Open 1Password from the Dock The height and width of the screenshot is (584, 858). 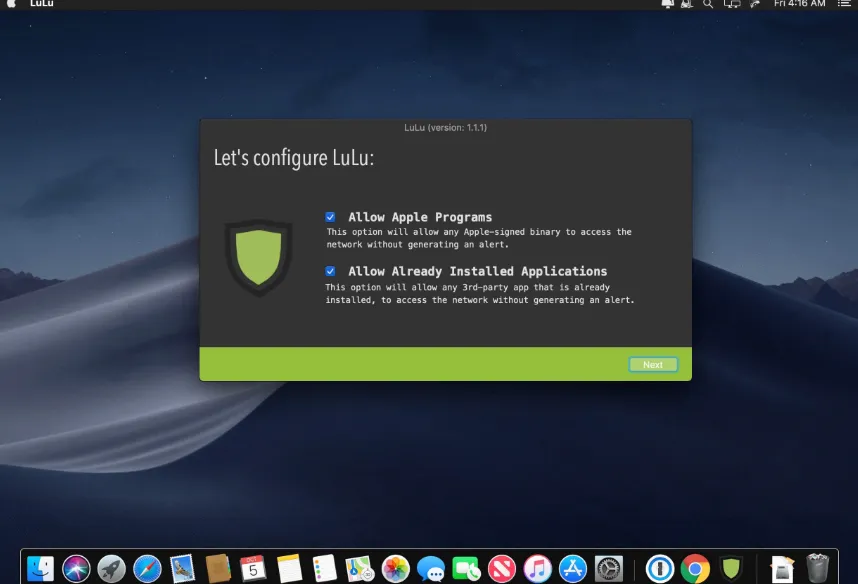659,568
